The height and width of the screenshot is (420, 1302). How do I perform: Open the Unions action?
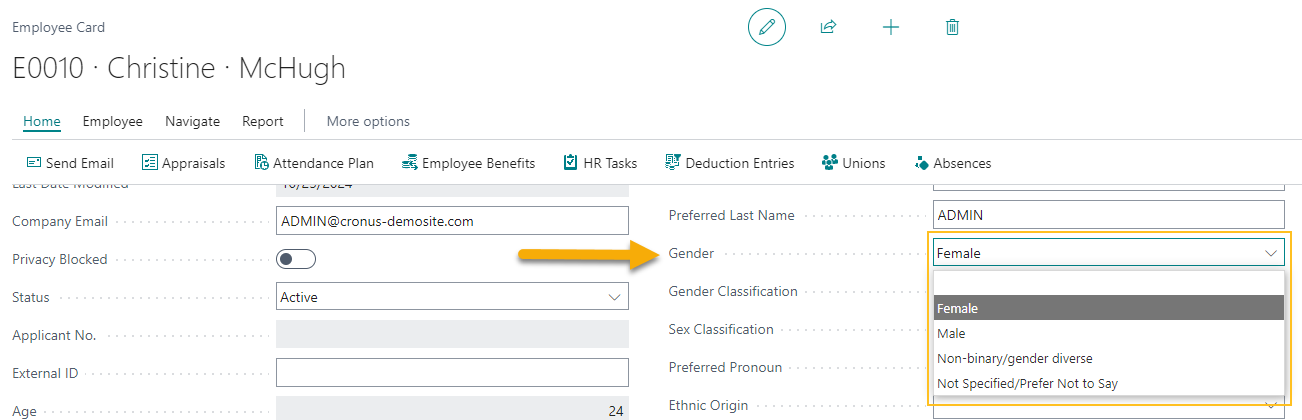click(853, 163)
